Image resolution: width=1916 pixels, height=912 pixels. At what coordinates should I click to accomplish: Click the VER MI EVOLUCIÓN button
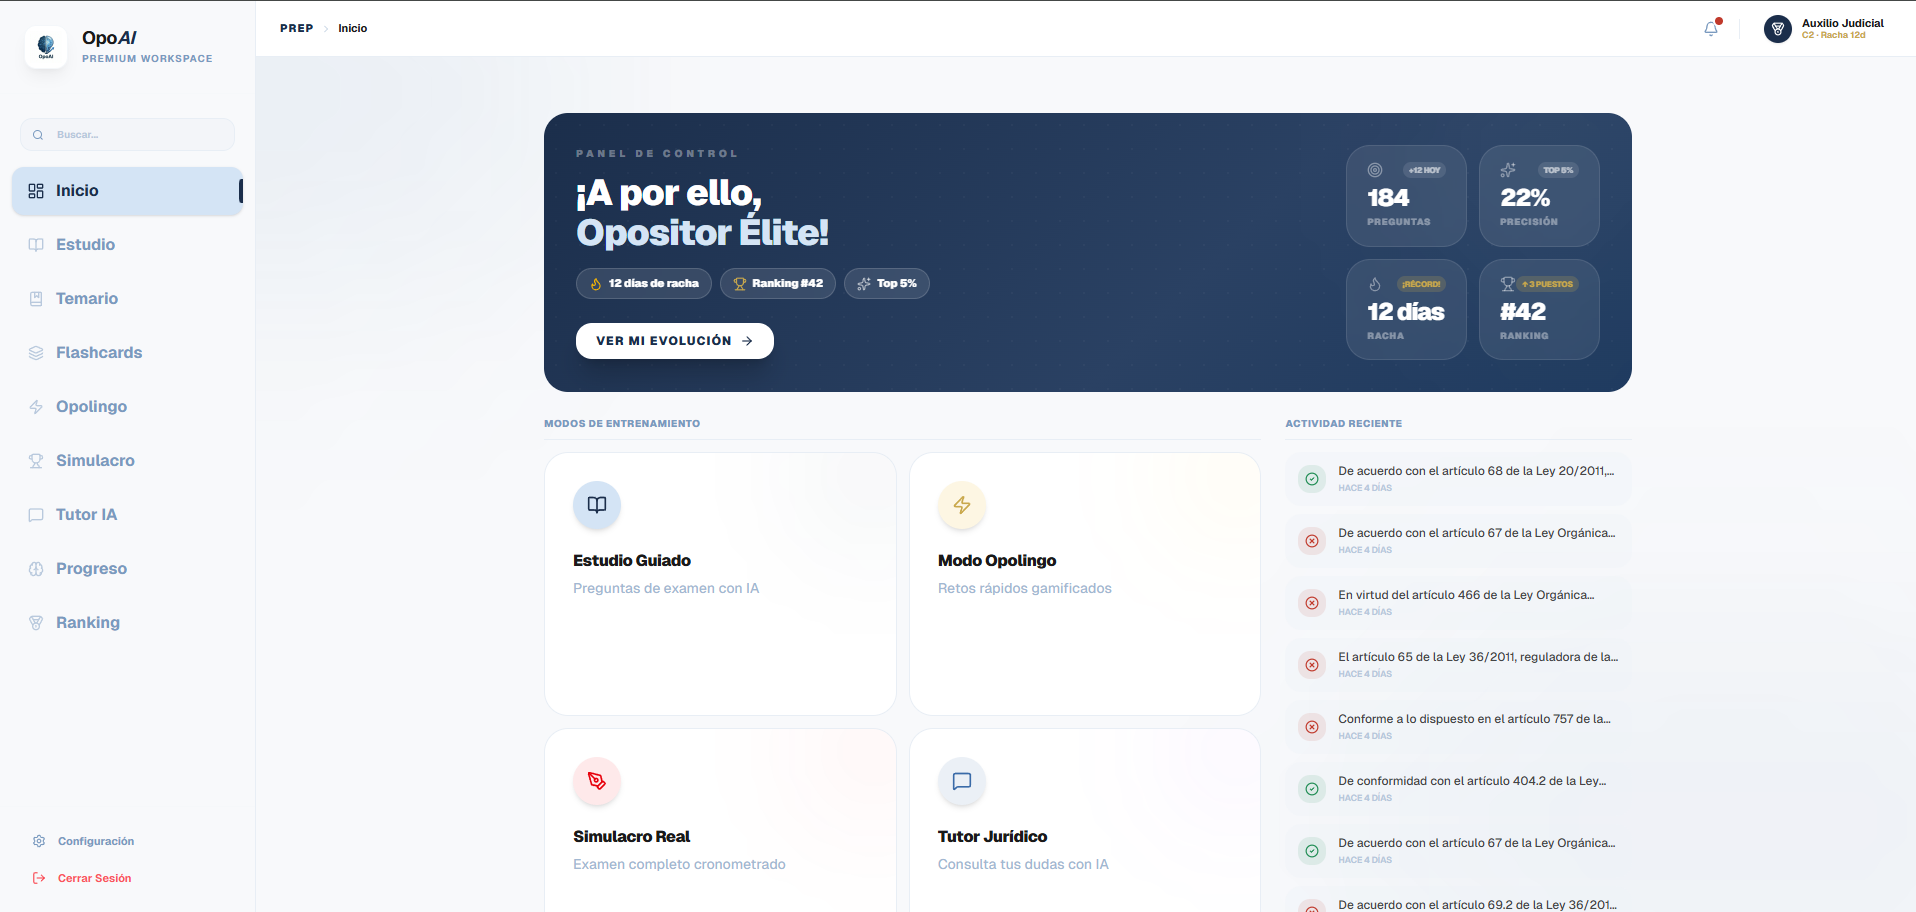(x=674, y=340)
